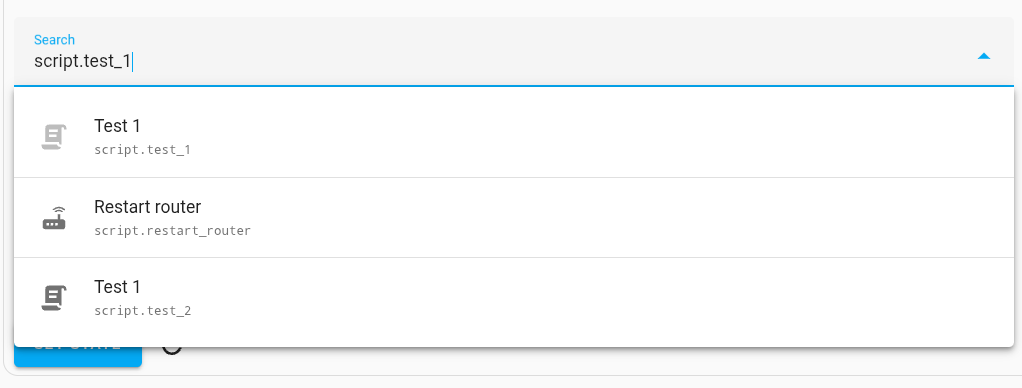Screen dimensions: 1022x388
Task: Click the partially covered SET STATE button
Action: click(78, 357)
